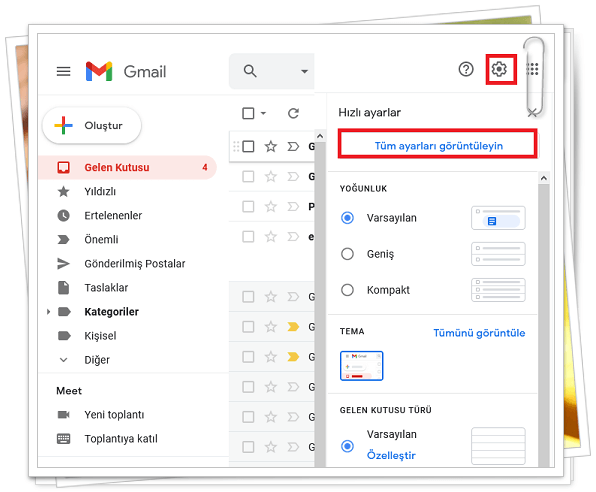The width and height of the screenshot is (596, 492).
Task: Click Toplantıya katıl
Action: tap(120, 438)
